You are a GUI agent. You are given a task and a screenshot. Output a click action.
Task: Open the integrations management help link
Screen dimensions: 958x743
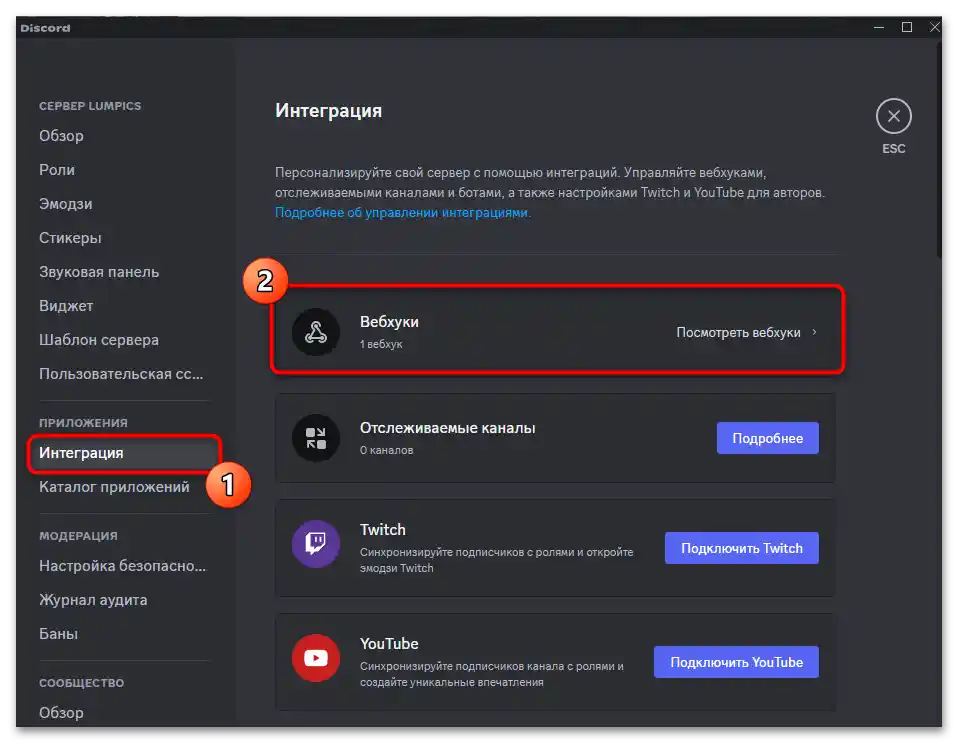402,213
